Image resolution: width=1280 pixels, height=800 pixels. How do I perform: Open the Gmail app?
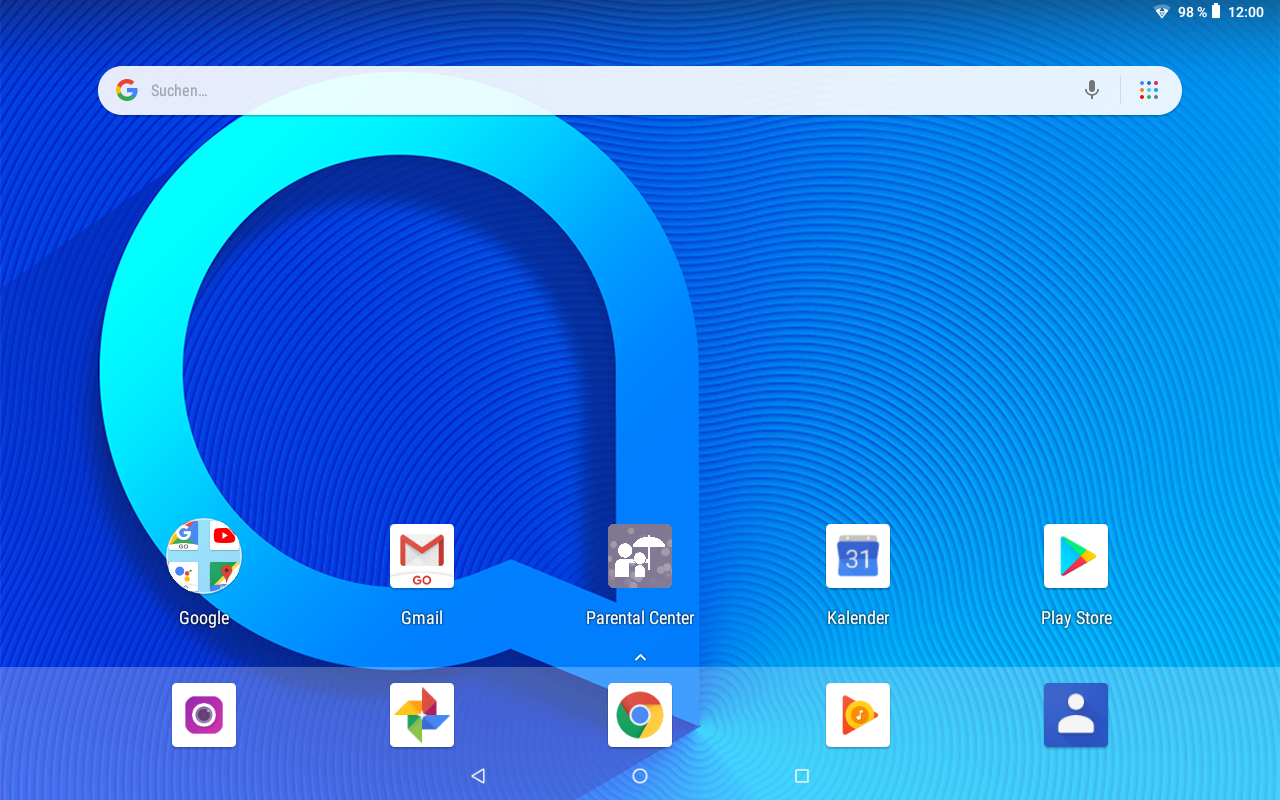click(x=422, y=556)
